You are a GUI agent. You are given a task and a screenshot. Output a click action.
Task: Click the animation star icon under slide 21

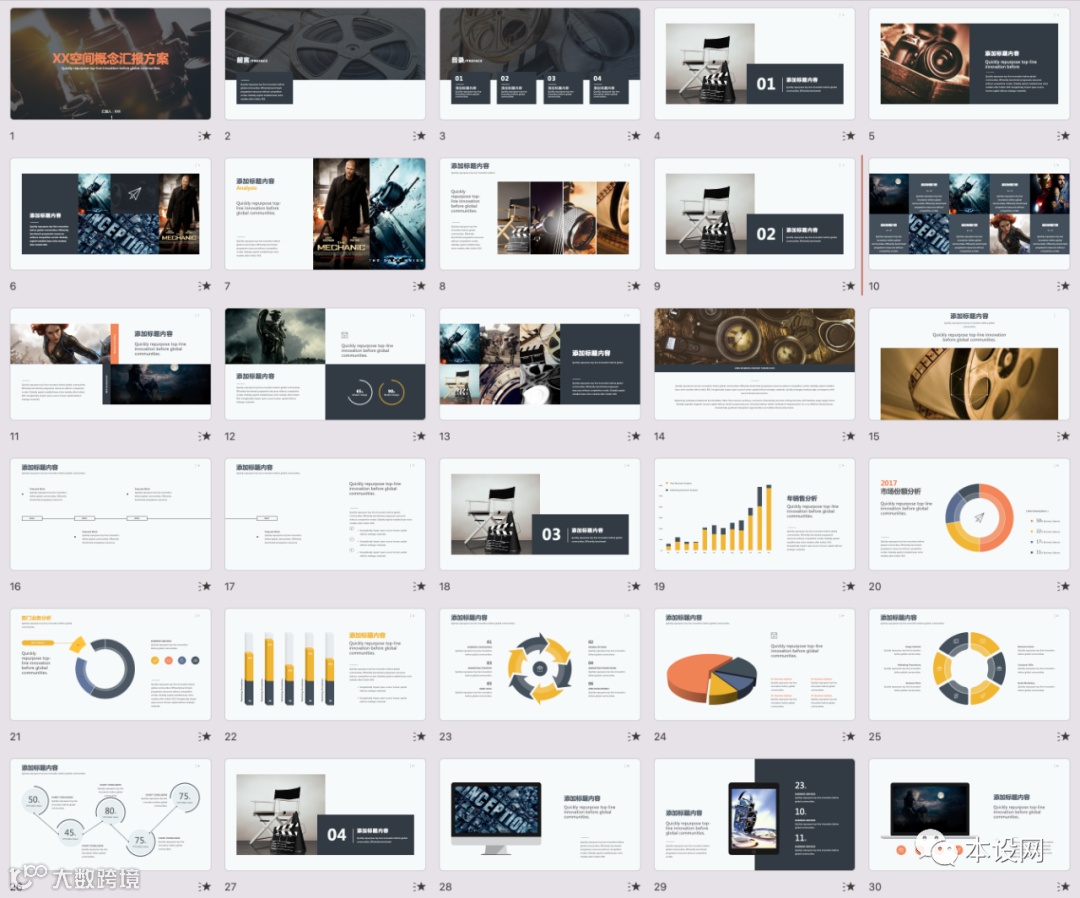[205, 736]
